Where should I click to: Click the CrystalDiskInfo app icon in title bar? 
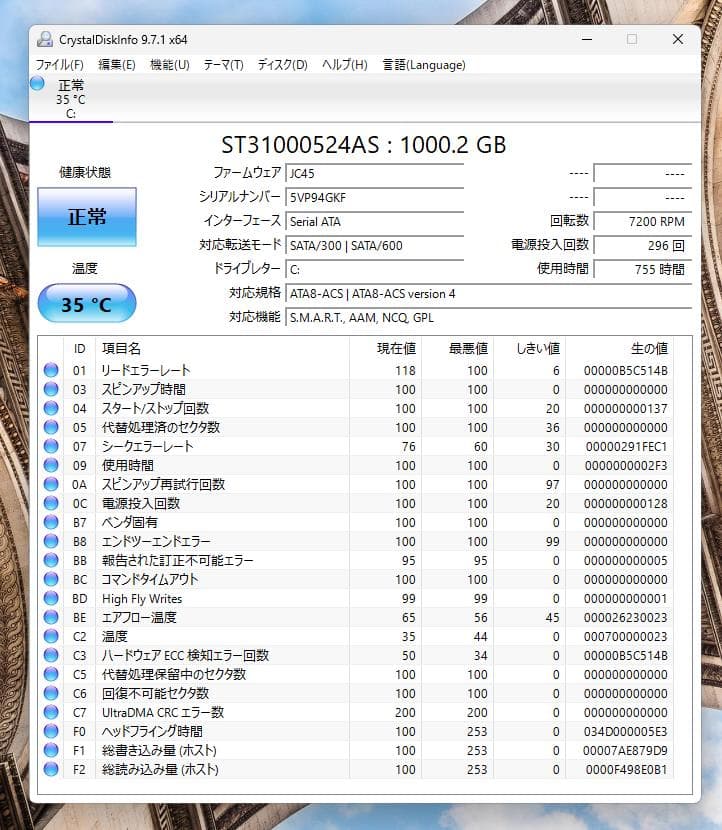coord(45,39)
